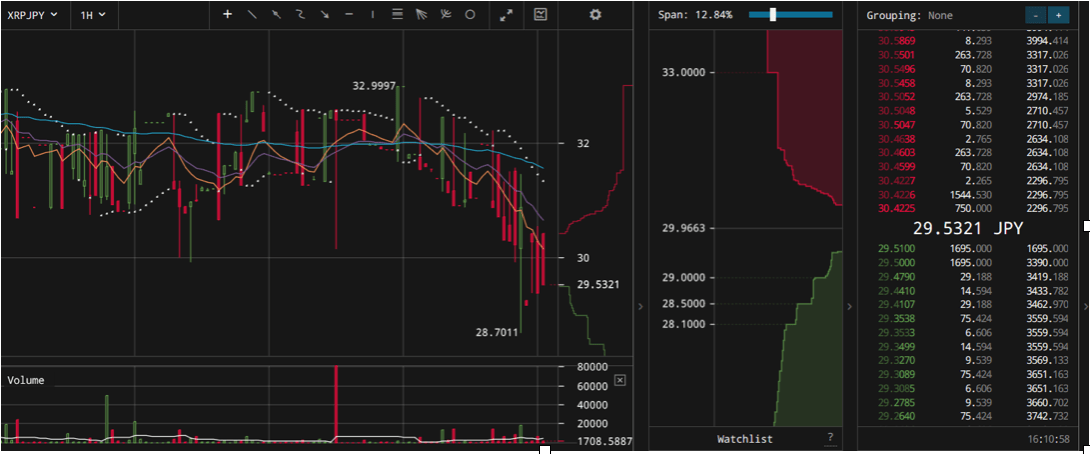Open the 1H timeframe dropdown

click(x=93, y=15)
